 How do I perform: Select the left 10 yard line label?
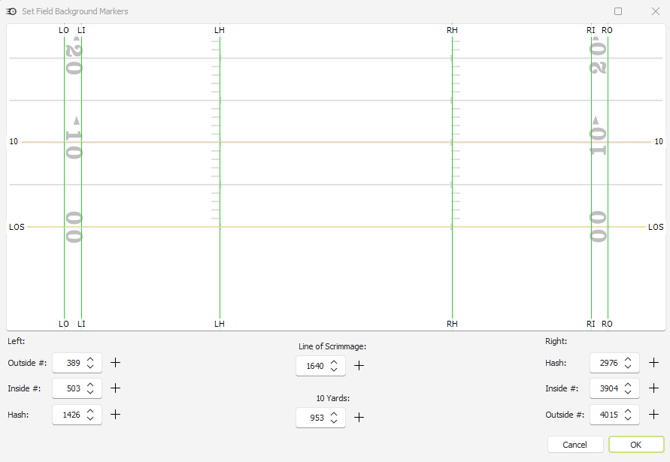tap(14, 141)
